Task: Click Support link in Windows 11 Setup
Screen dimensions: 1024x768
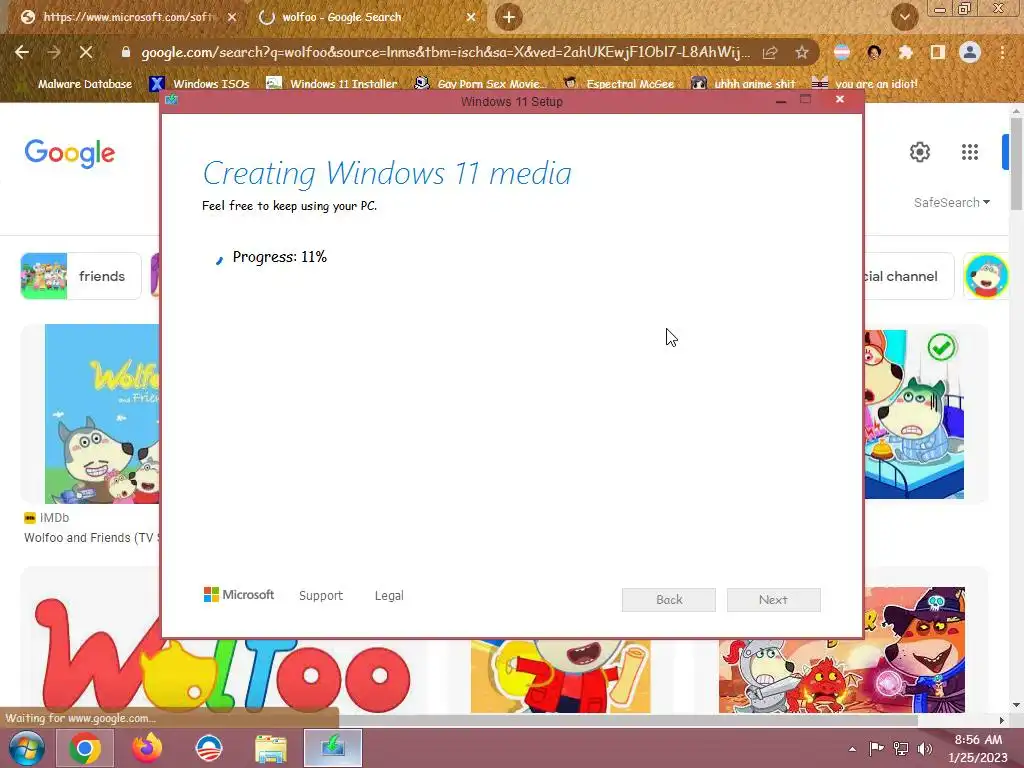Action: (321, 596)
